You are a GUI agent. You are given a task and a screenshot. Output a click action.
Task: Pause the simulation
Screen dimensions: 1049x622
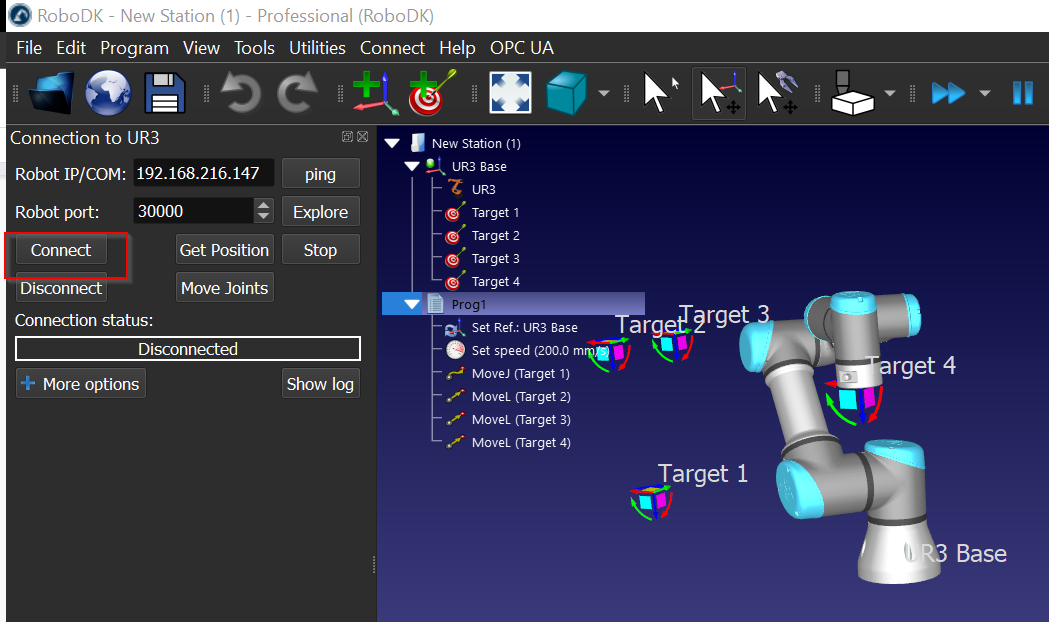tap(1023, 93)
